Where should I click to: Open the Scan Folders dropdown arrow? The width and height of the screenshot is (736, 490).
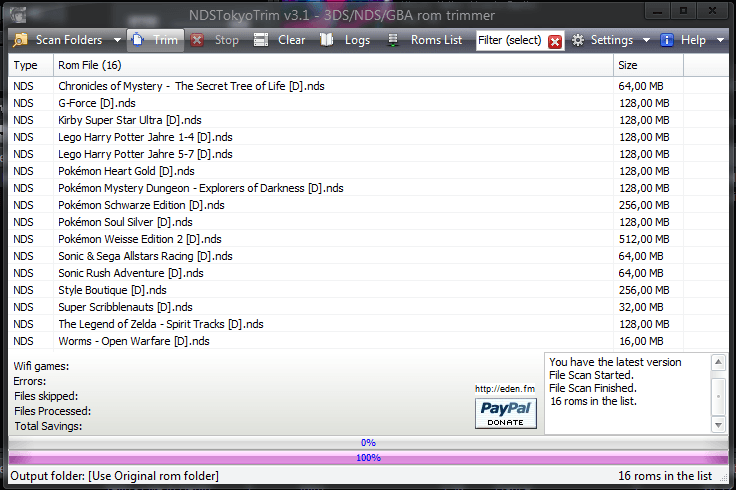click(117, 40)
